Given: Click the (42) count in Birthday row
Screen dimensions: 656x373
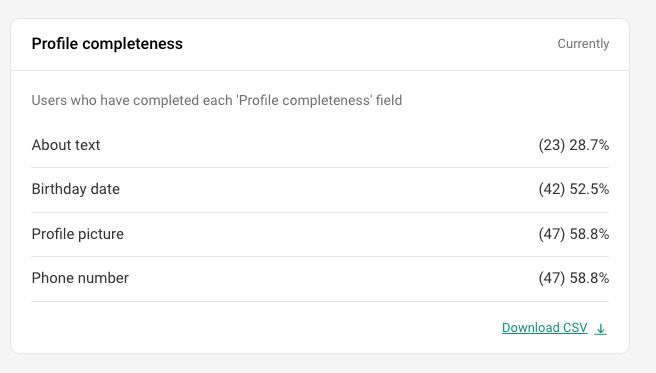Looking at the screenshot, I should click(552, 189).
